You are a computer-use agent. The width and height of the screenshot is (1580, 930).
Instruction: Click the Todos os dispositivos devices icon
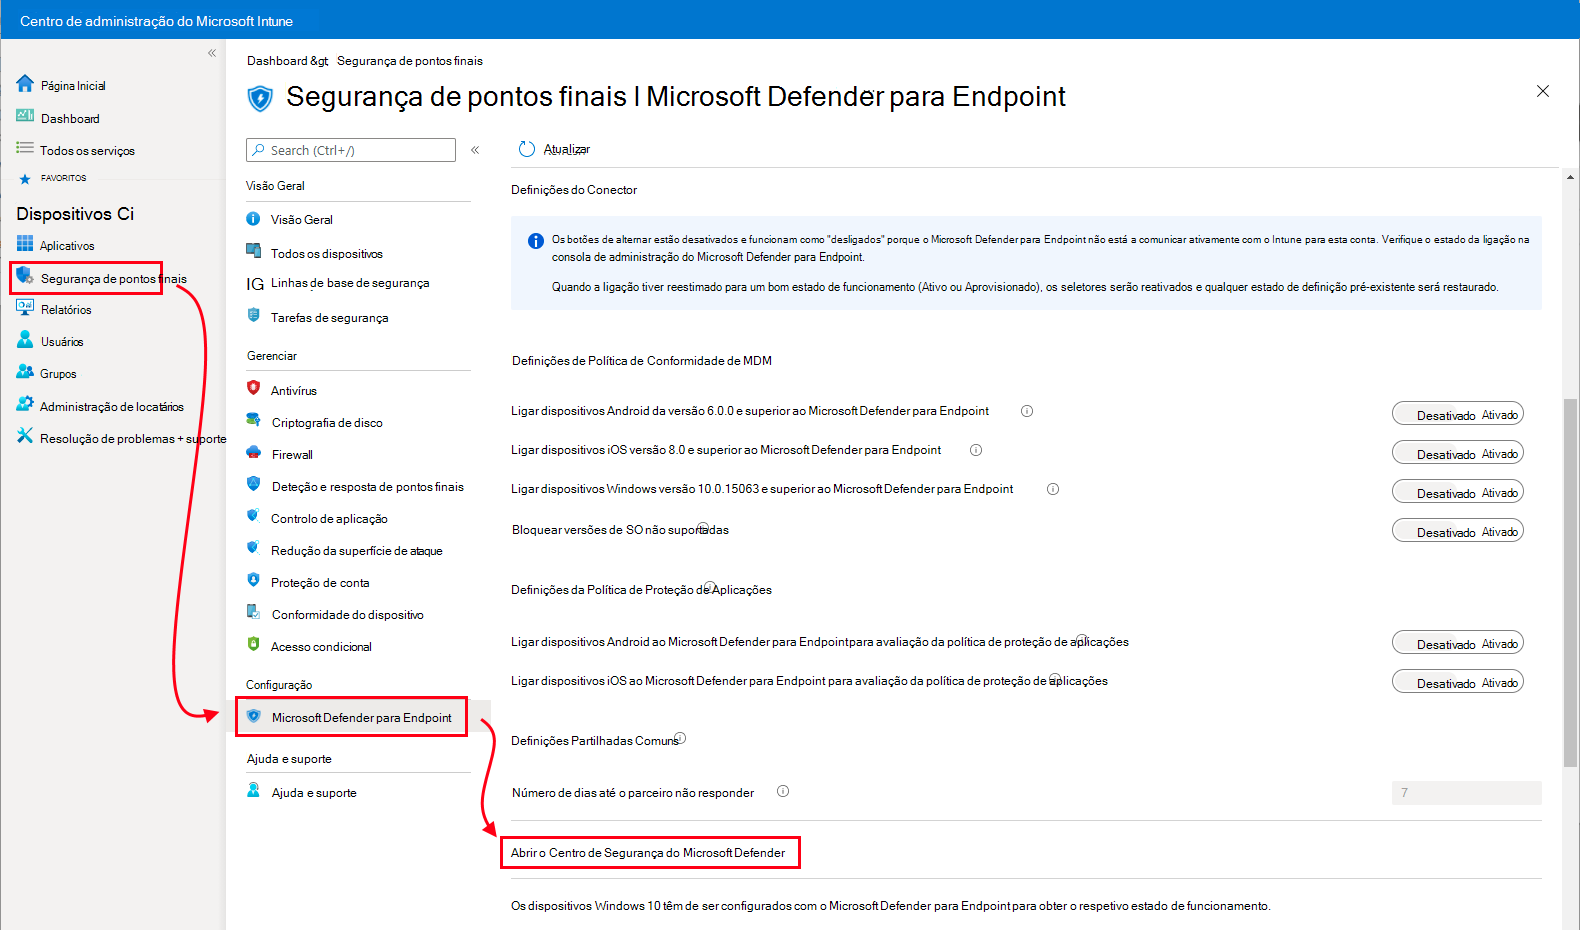253,250
